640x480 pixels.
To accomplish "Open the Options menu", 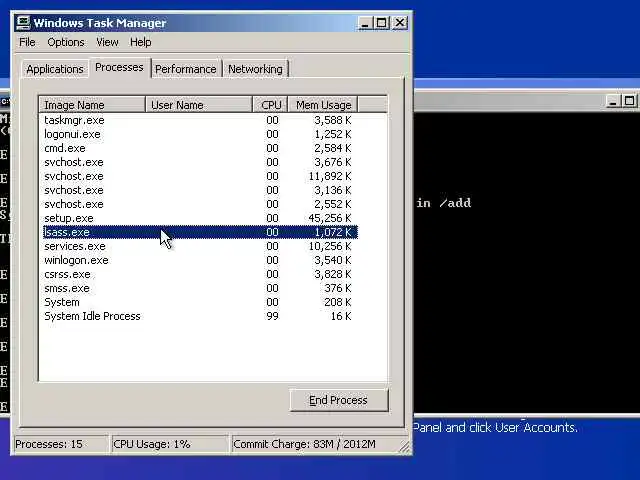I will click(x=66, y=42).
